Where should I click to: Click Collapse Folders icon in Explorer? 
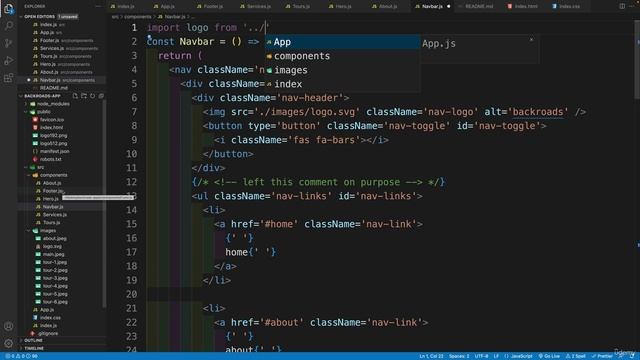(x=101, y=96)
